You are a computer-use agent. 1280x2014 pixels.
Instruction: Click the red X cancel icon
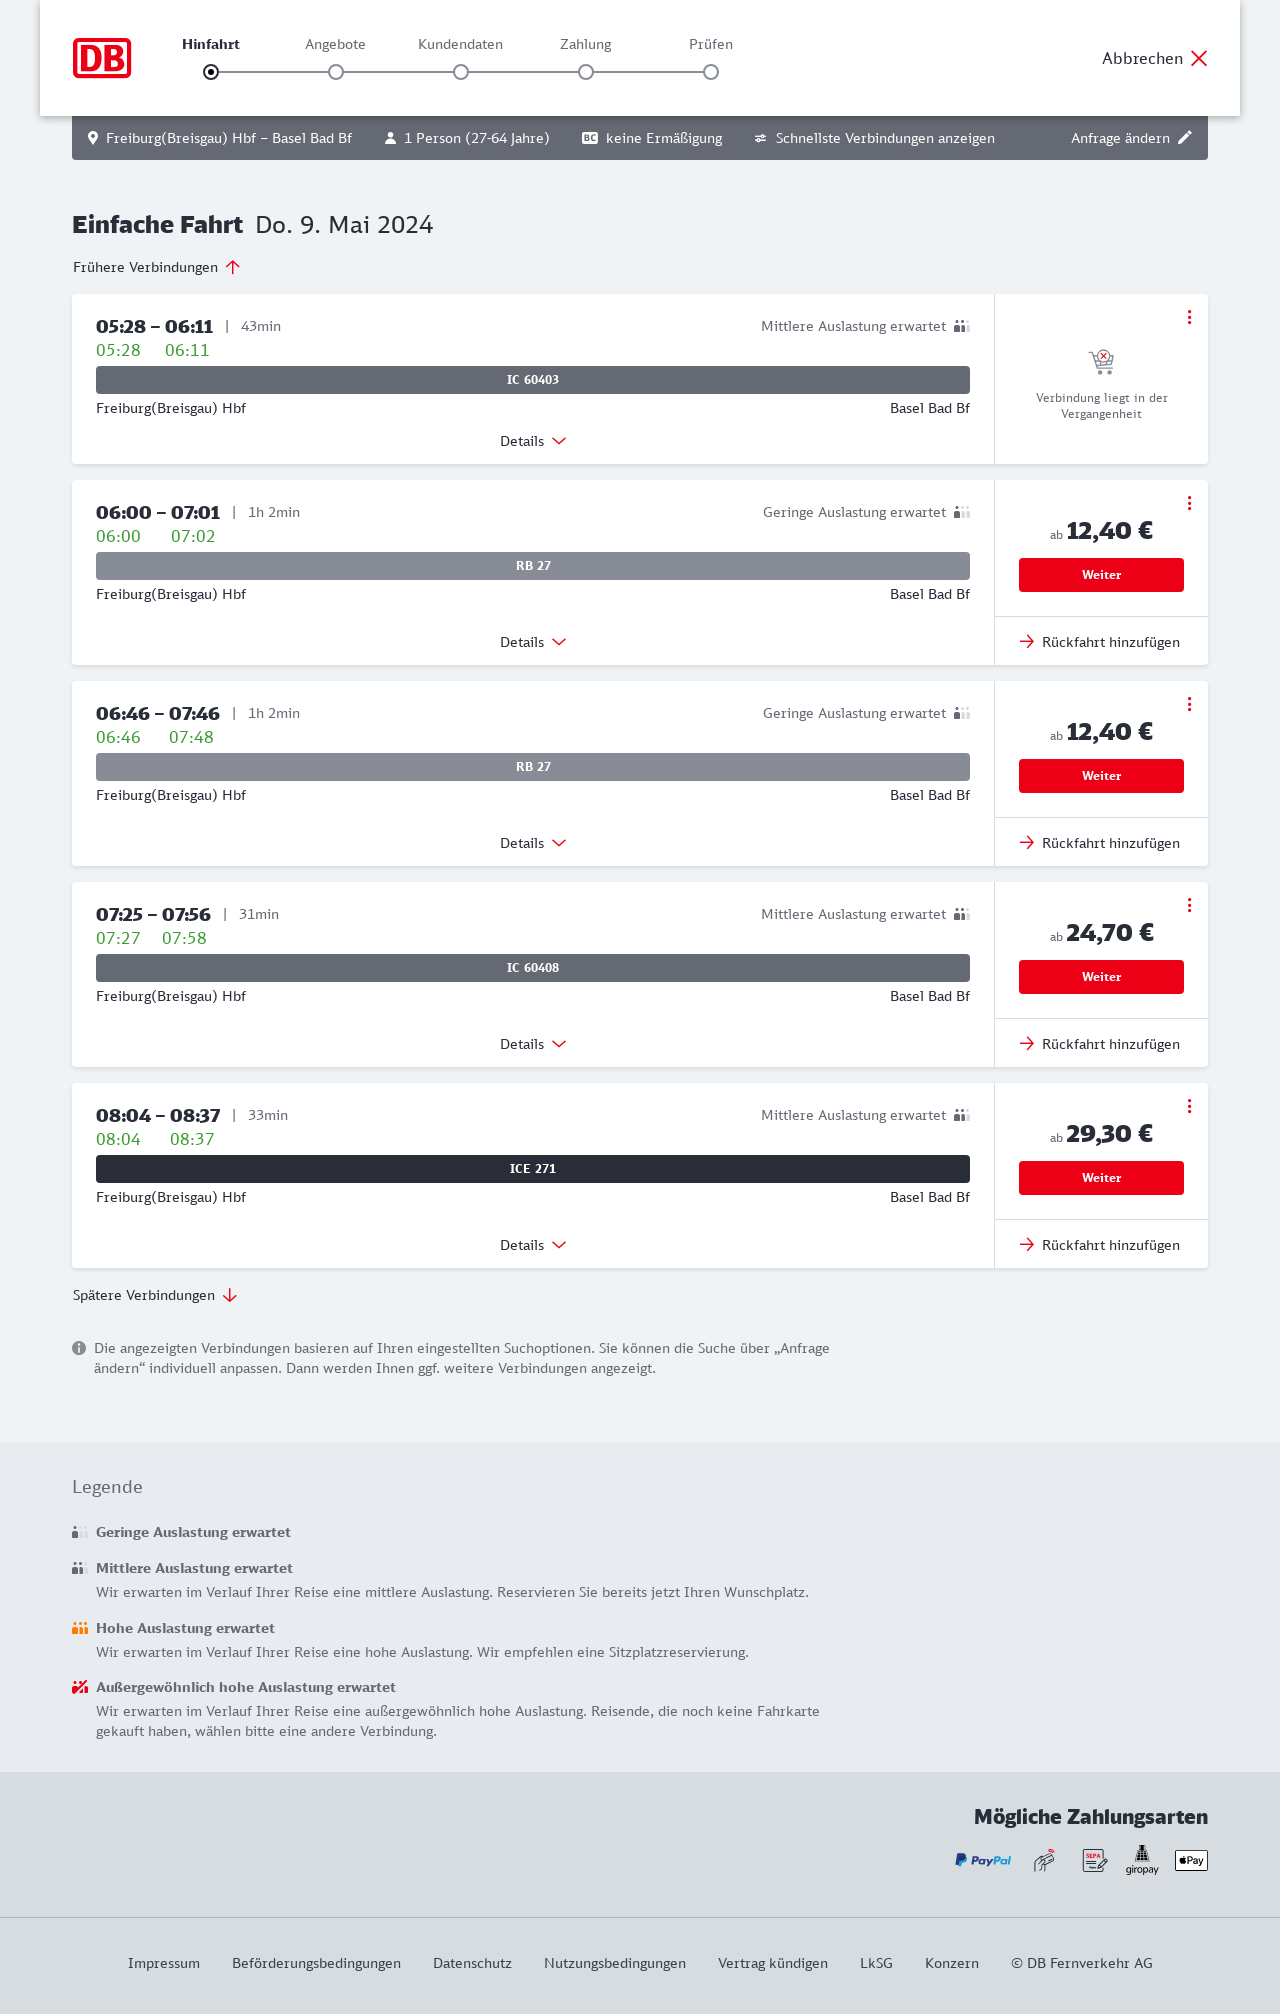click(1199, 58)
